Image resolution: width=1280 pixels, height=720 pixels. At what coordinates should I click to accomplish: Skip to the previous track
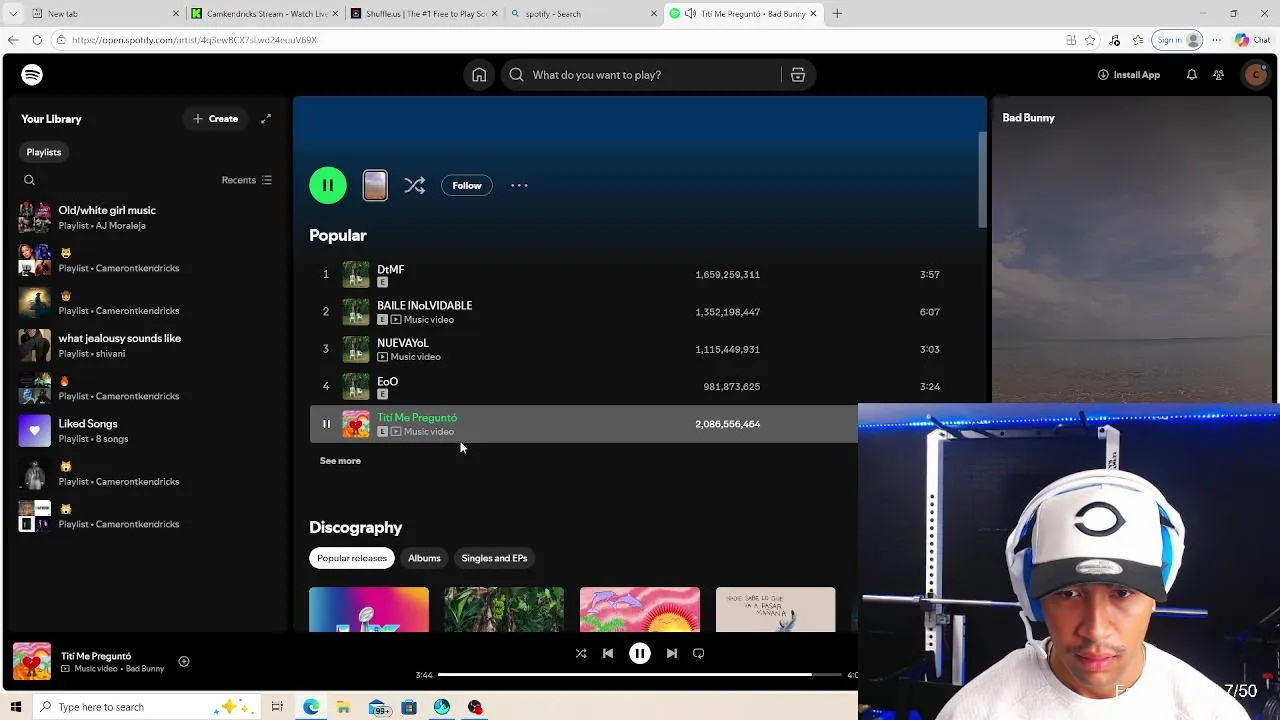coord(608,653)
